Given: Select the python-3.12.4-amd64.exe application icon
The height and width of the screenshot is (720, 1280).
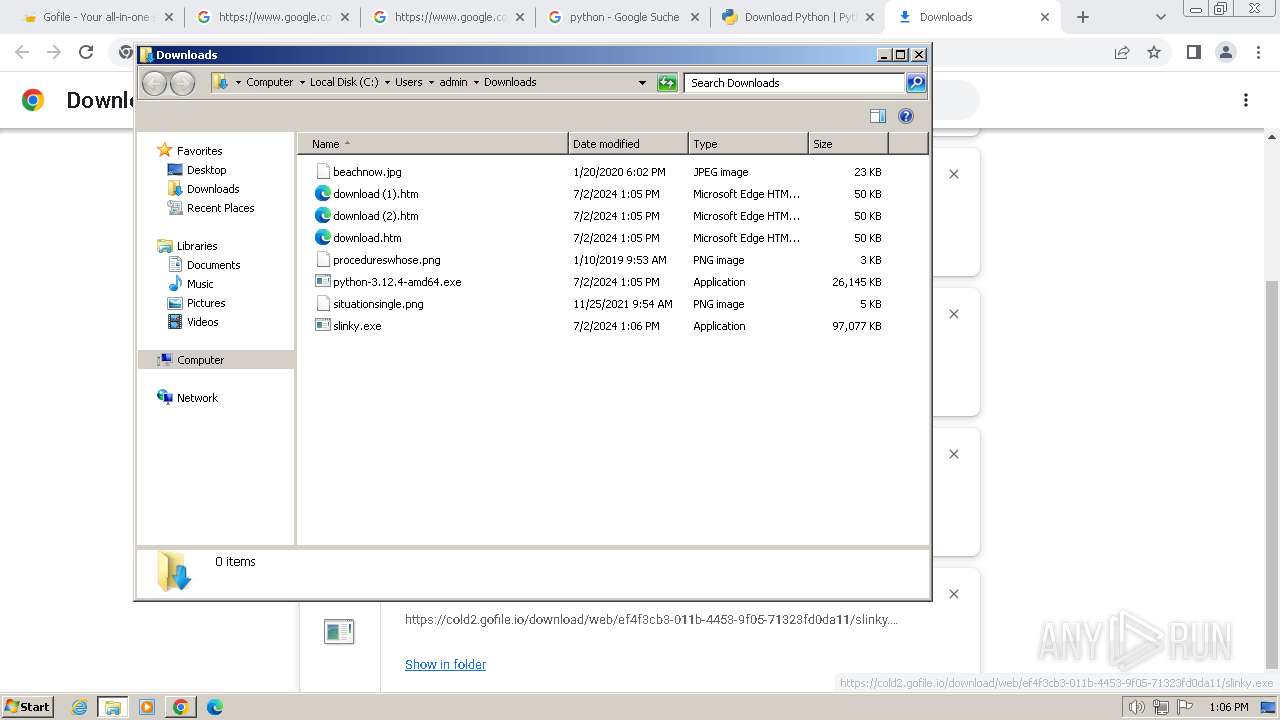Looking at the screenshot, I should click(322, 282).
